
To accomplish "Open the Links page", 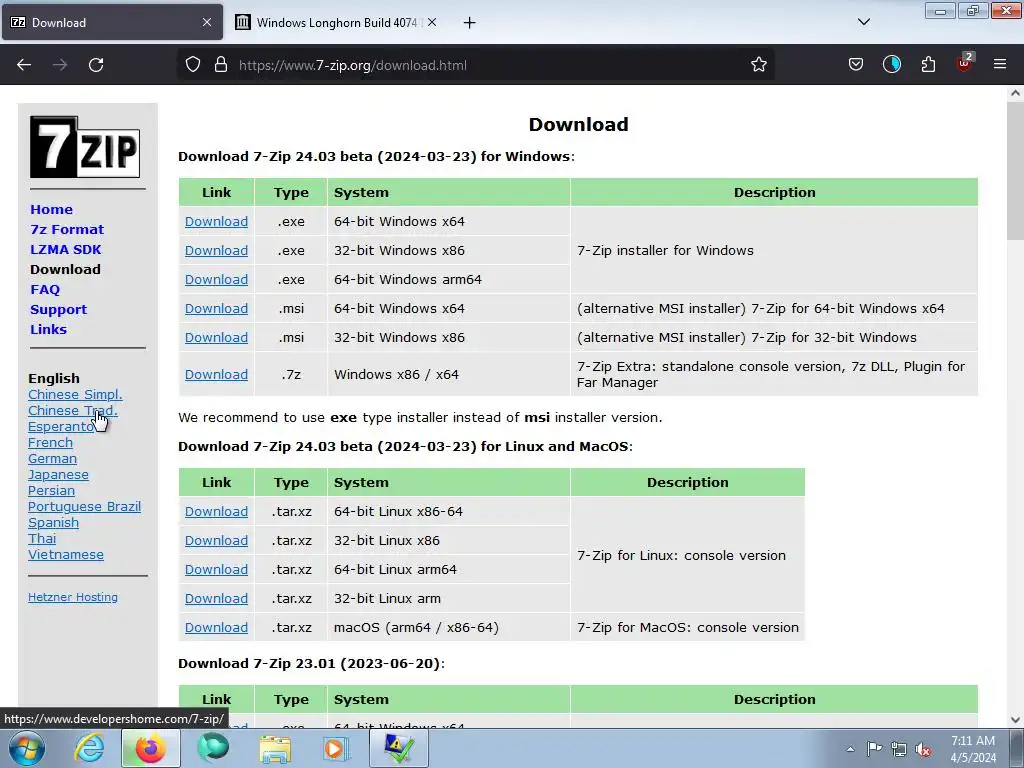I will coord(48,330).
